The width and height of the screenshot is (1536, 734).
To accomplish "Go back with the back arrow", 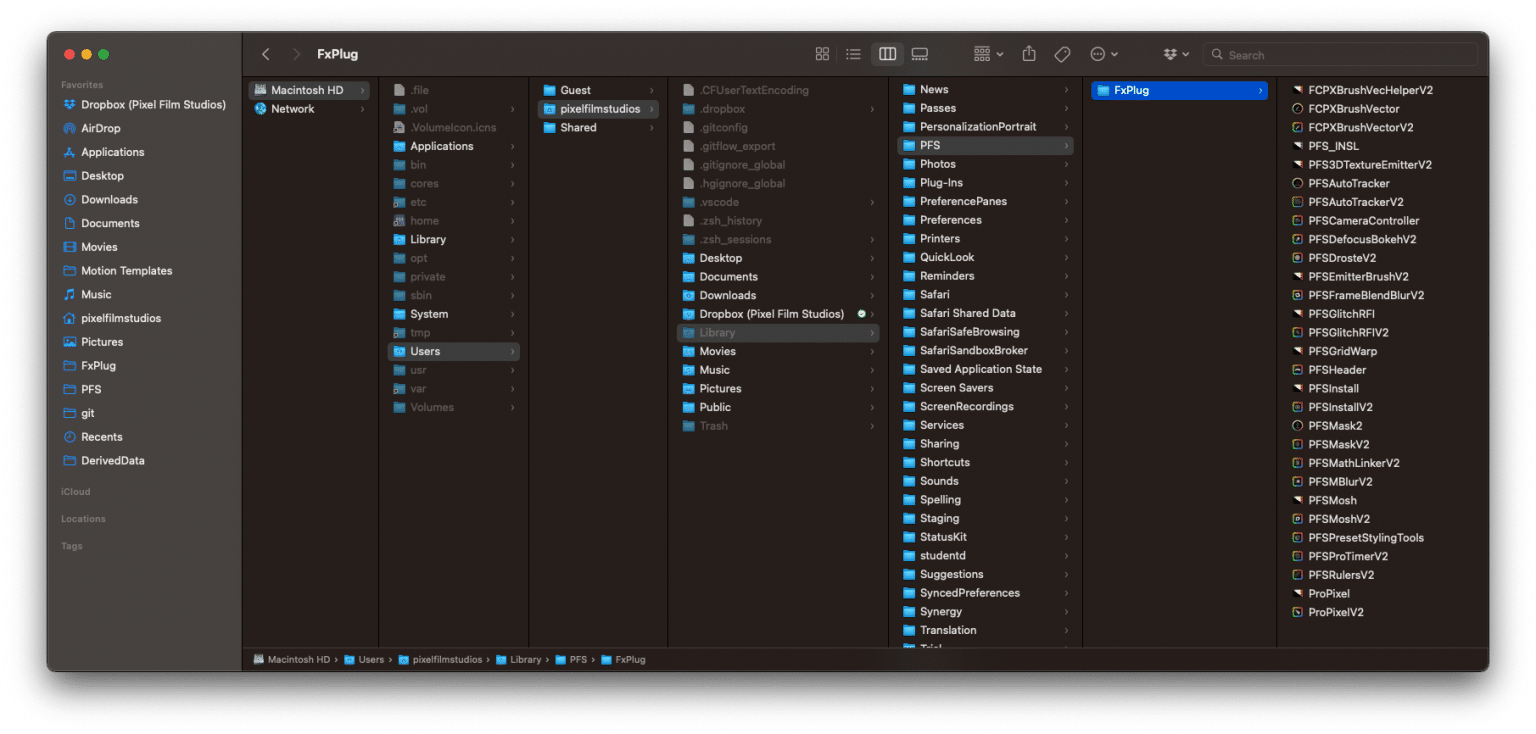I will pos(265,54).
